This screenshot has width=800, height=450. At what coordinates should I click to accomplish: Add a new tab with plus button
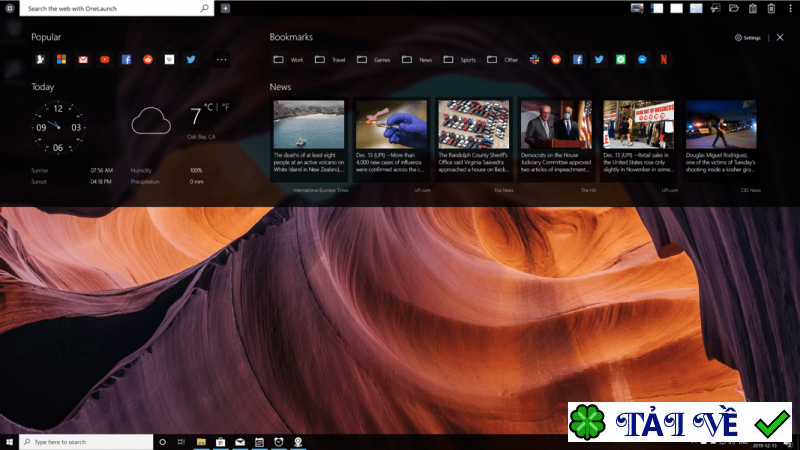[x=226, y=8]
